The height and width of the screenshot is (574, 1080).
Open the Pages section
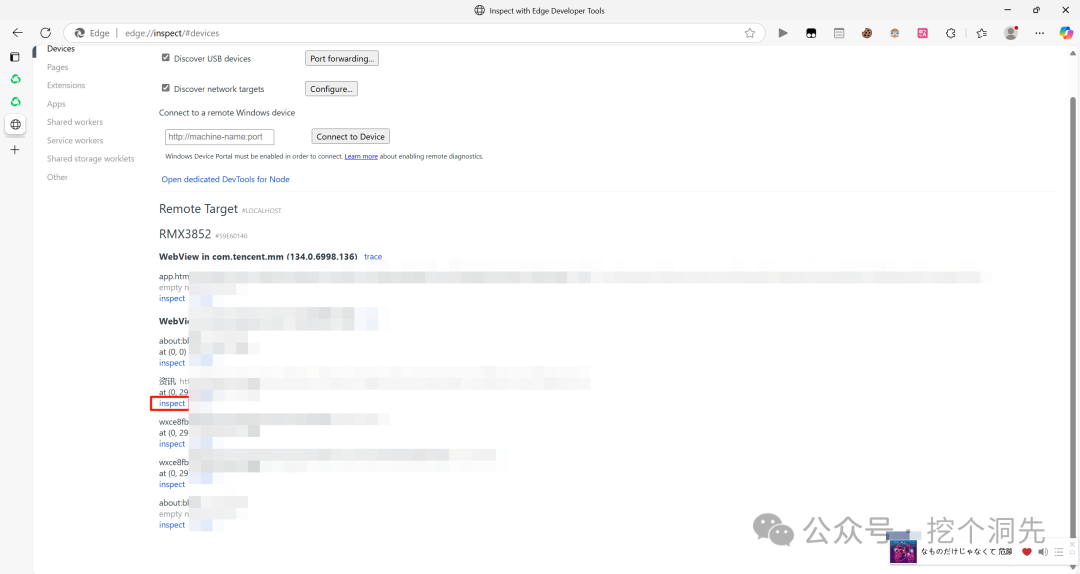point(57,68)
